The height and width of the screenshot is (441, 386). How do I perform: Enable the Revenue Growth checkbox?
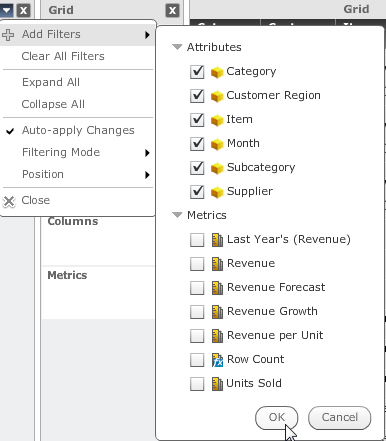coord(197,312)
